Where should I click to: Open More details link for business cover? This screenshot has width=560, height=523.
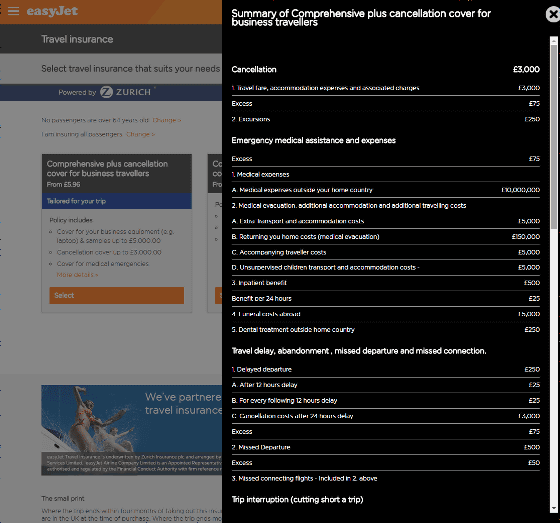click(77, 275)
